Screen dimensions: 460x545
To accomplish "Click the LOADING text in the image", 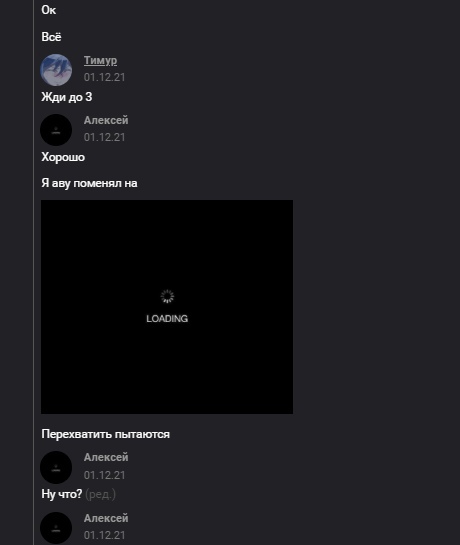I will pos(167,319).
